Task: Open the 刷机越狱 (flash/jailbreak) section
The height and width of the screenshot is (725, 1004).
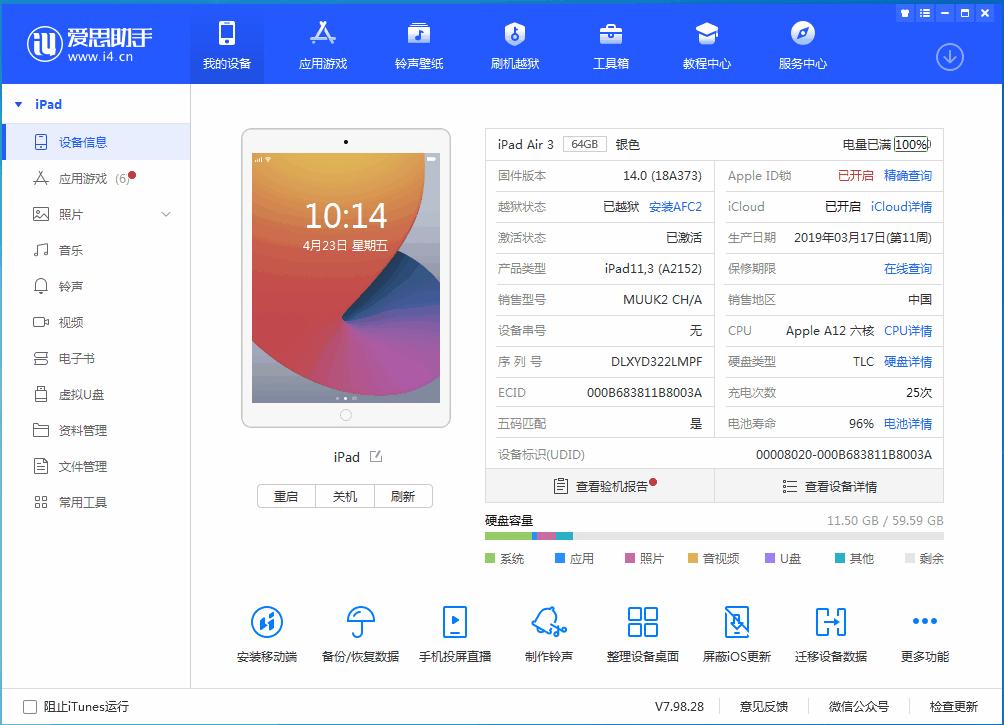Action: tap(514, 44)
